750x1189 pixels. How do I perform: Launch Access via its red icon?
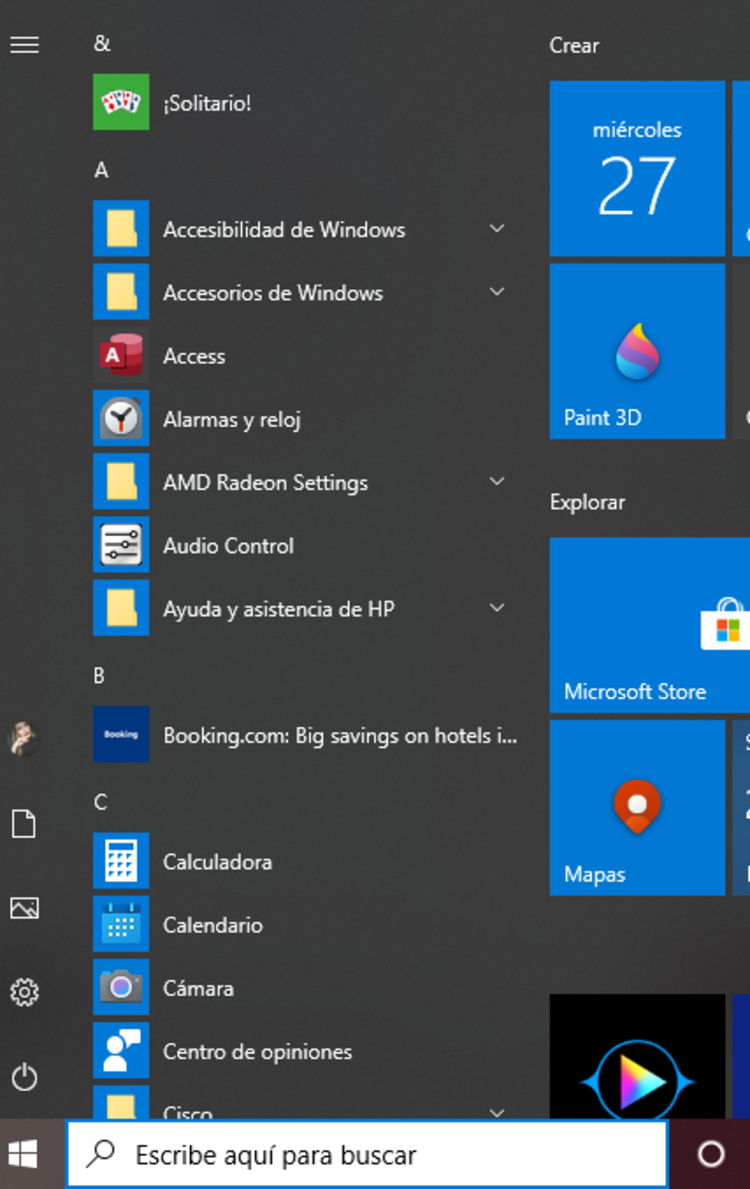pos(121,355)
